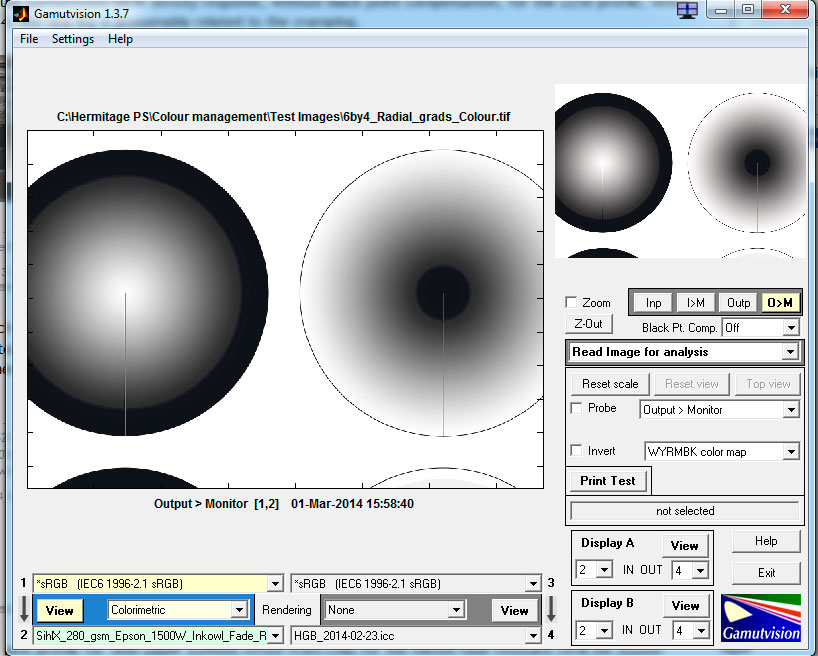
Task: Check the Invert checkbox
Action: coord(576,451)
